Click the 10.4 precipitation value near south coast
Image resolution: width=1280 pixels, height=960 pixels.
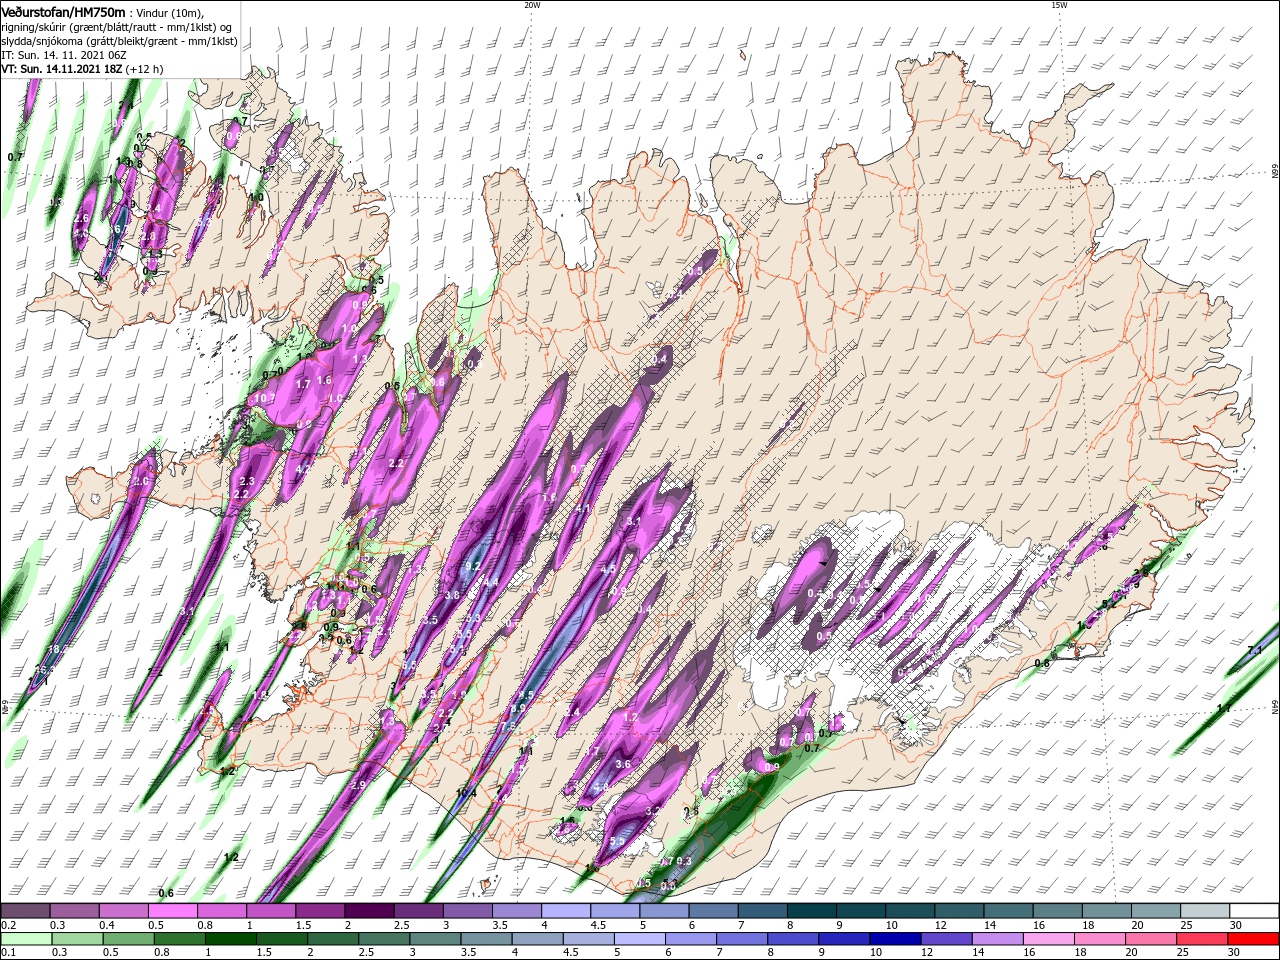click(466, 794)
